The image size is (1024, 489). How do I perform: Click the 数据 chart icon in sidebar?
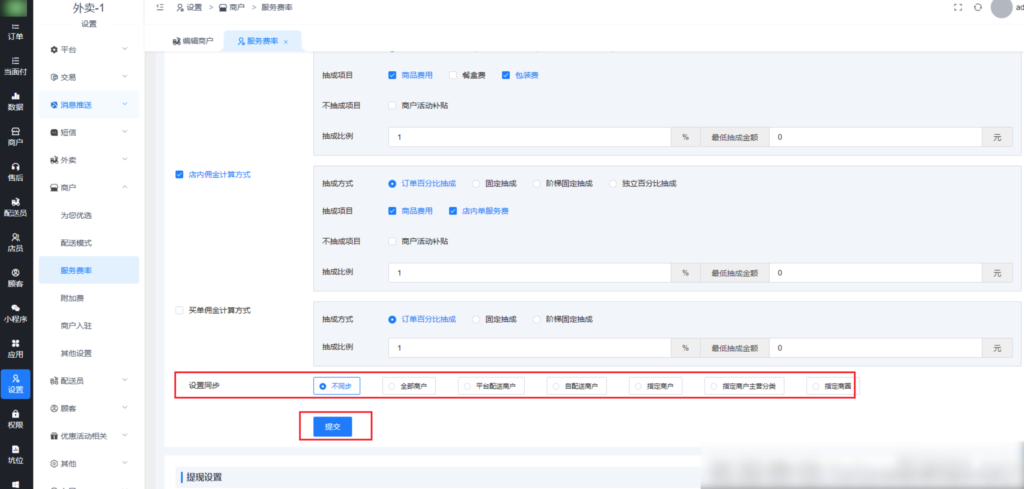(x=15, y=101)
